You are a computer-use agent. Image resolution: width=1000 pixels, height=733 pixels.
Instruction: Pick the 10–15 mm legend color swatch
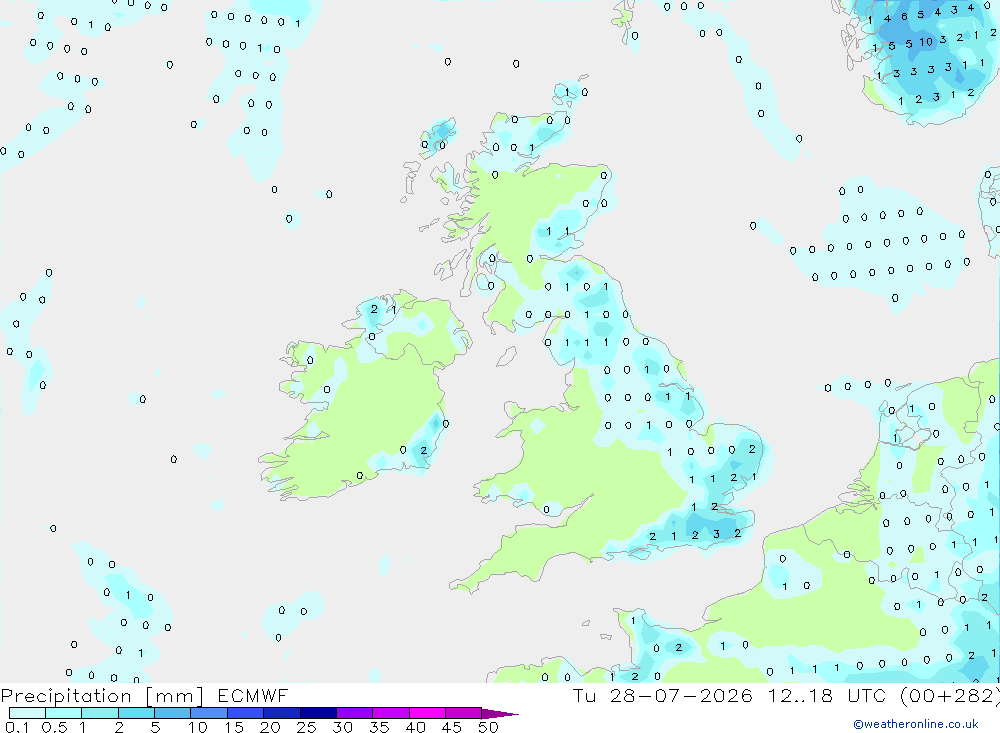pyautogui.click(x=209, y=713)
